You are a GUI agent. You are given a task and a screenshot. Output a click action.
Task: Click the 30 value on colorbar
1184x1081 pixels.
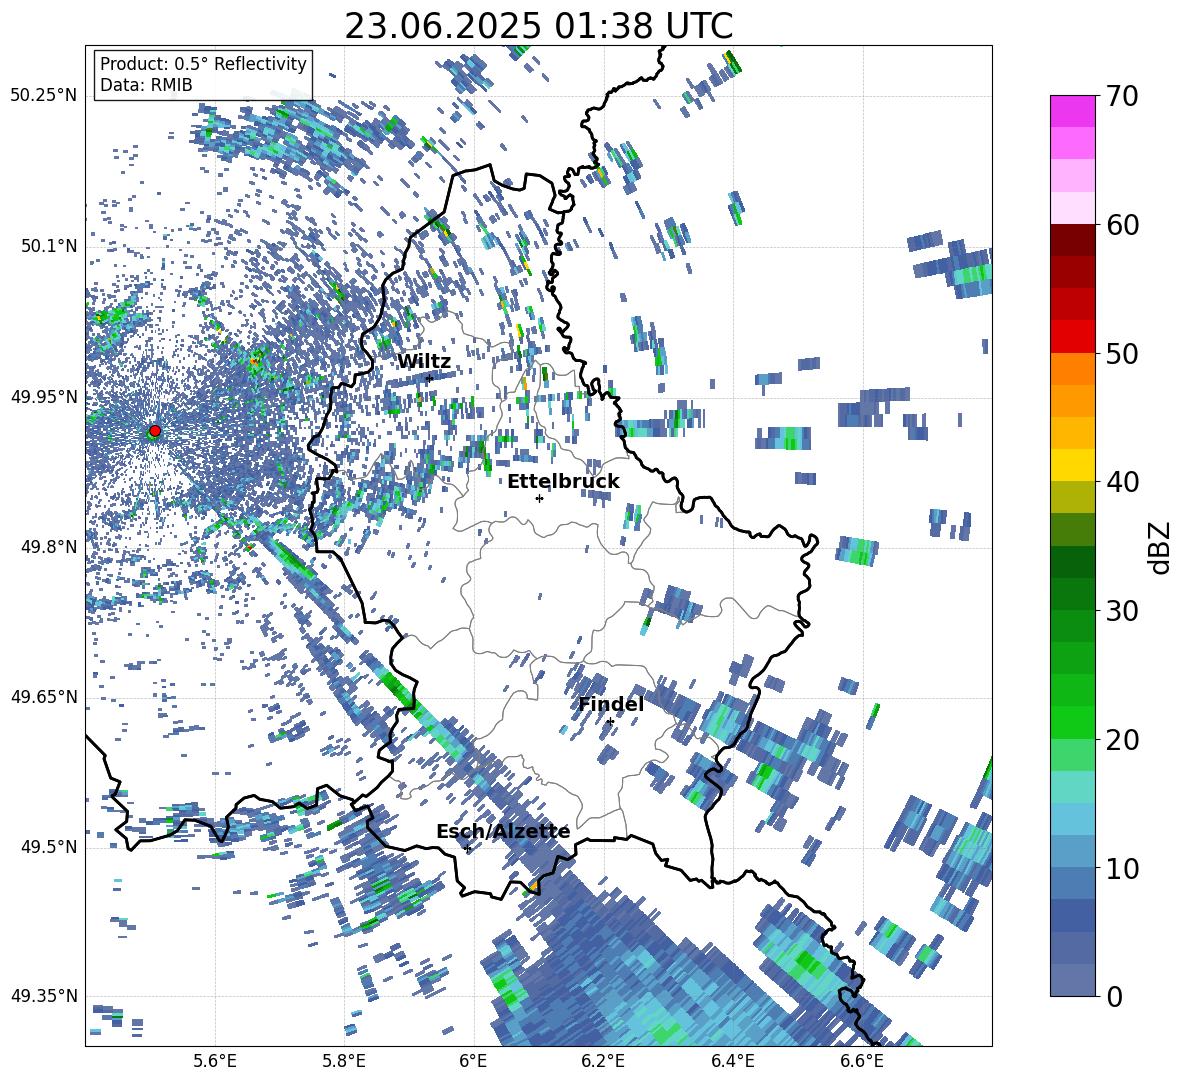(1122, 611)
